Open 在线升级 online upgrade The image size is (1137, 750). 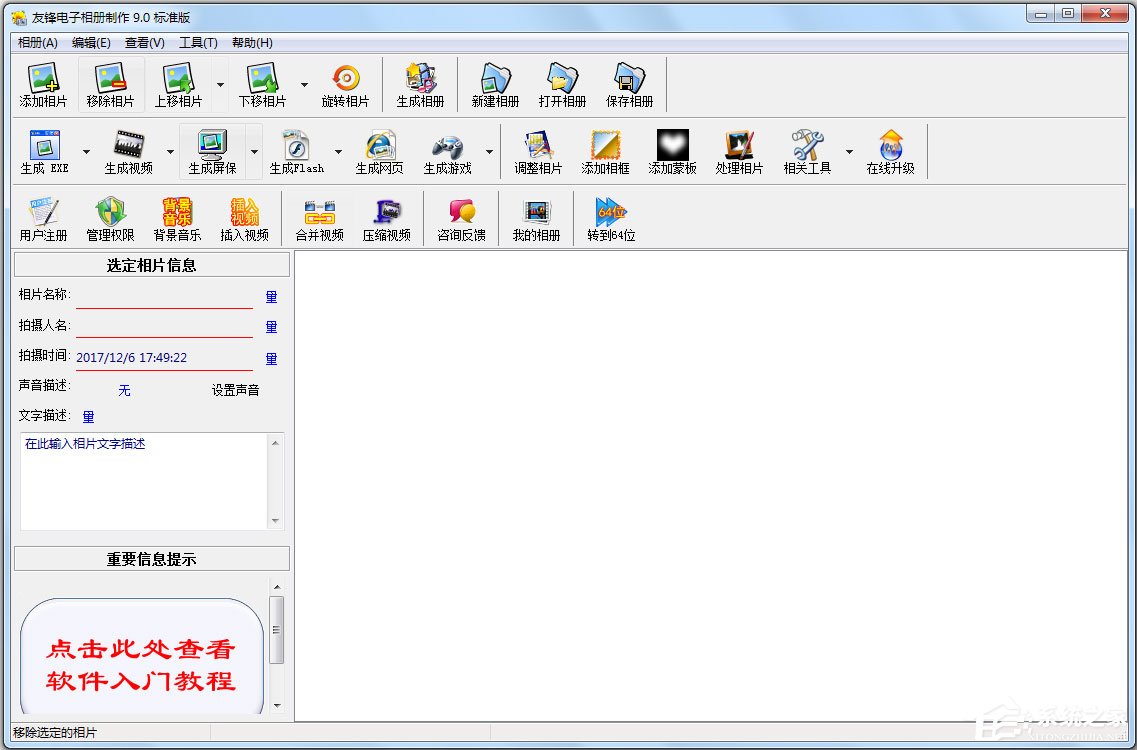890,151
